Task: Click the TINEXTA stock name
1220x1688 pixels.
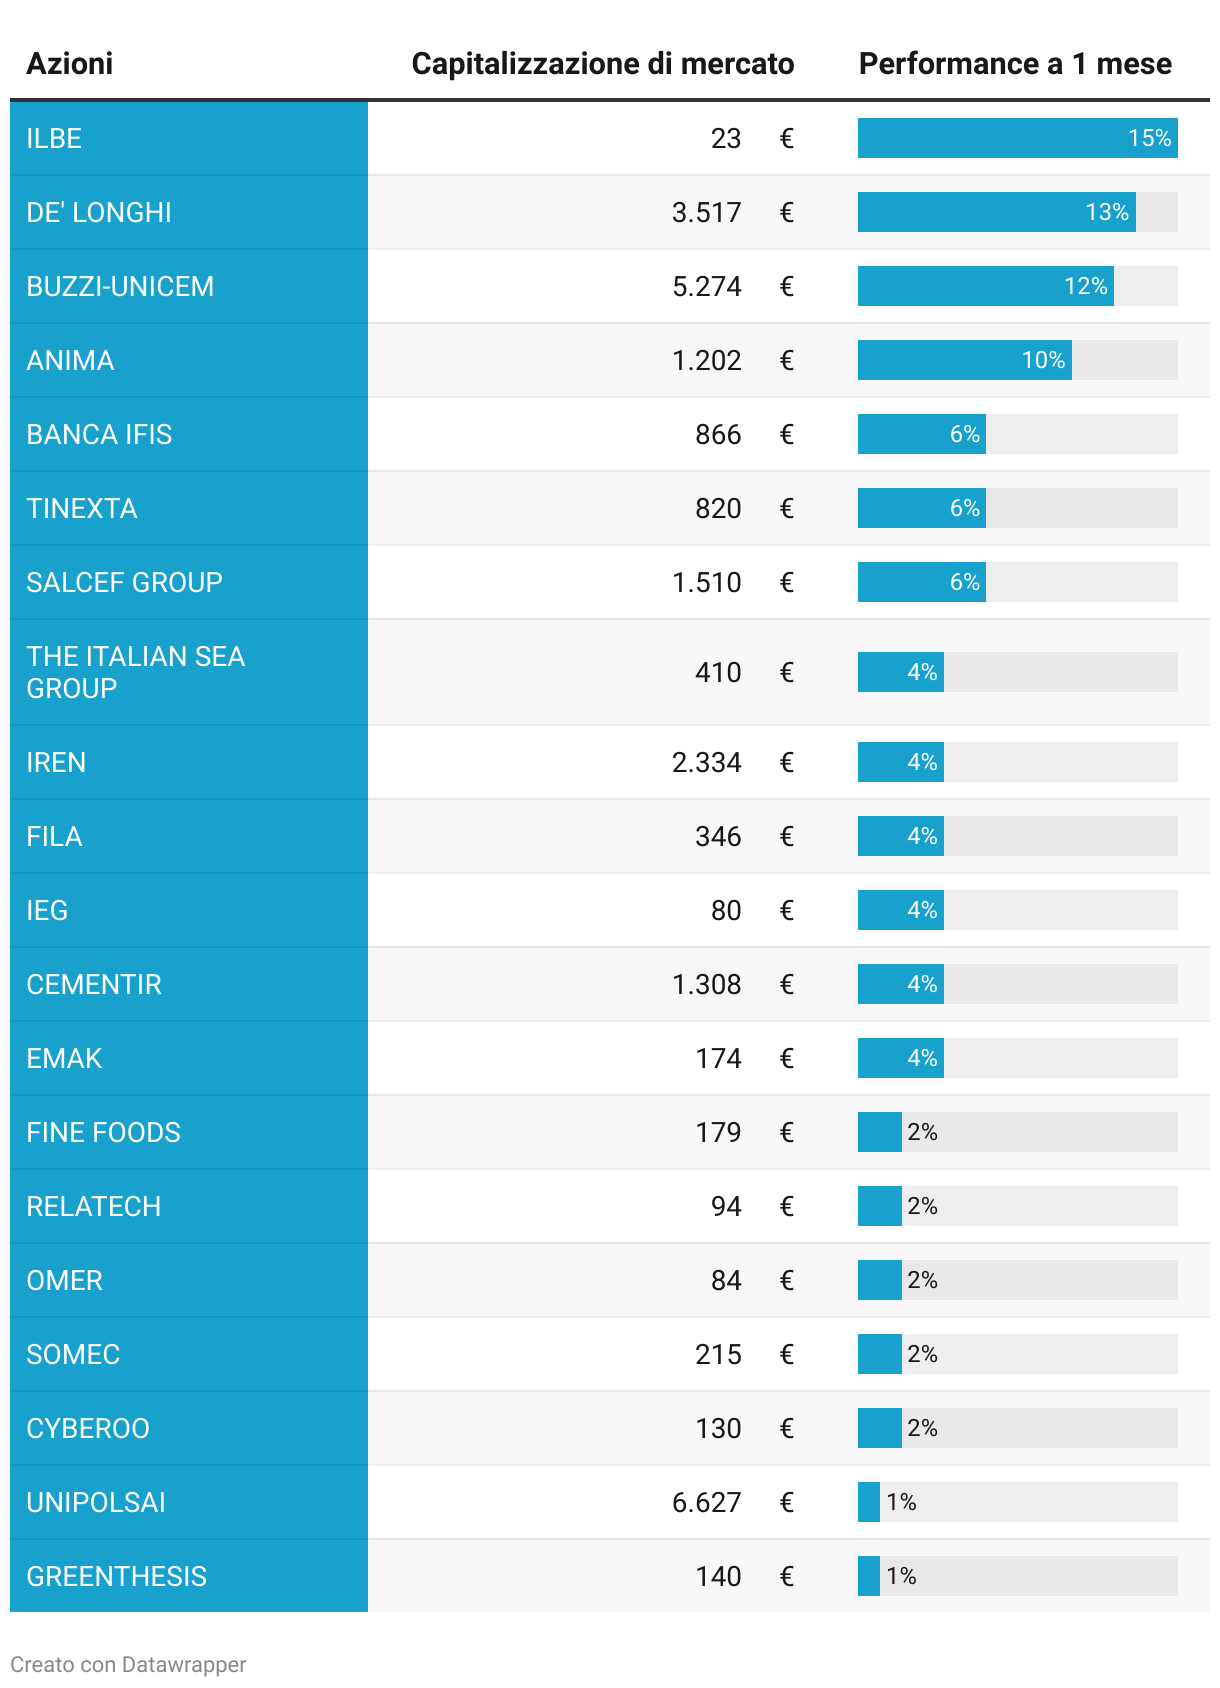Action: 82,508
